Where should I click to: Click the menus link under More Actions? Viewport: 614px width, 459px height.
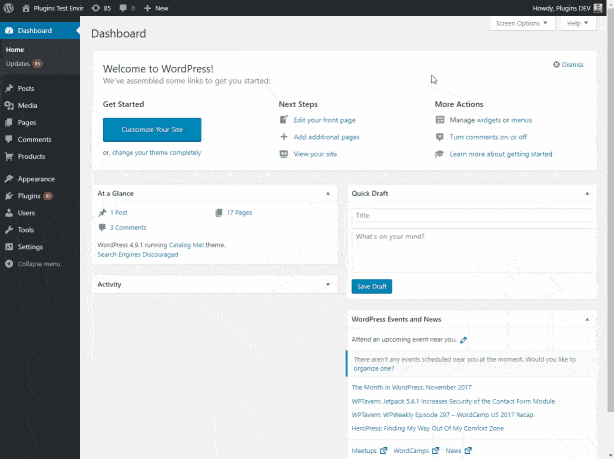click(x=522, y=120)
